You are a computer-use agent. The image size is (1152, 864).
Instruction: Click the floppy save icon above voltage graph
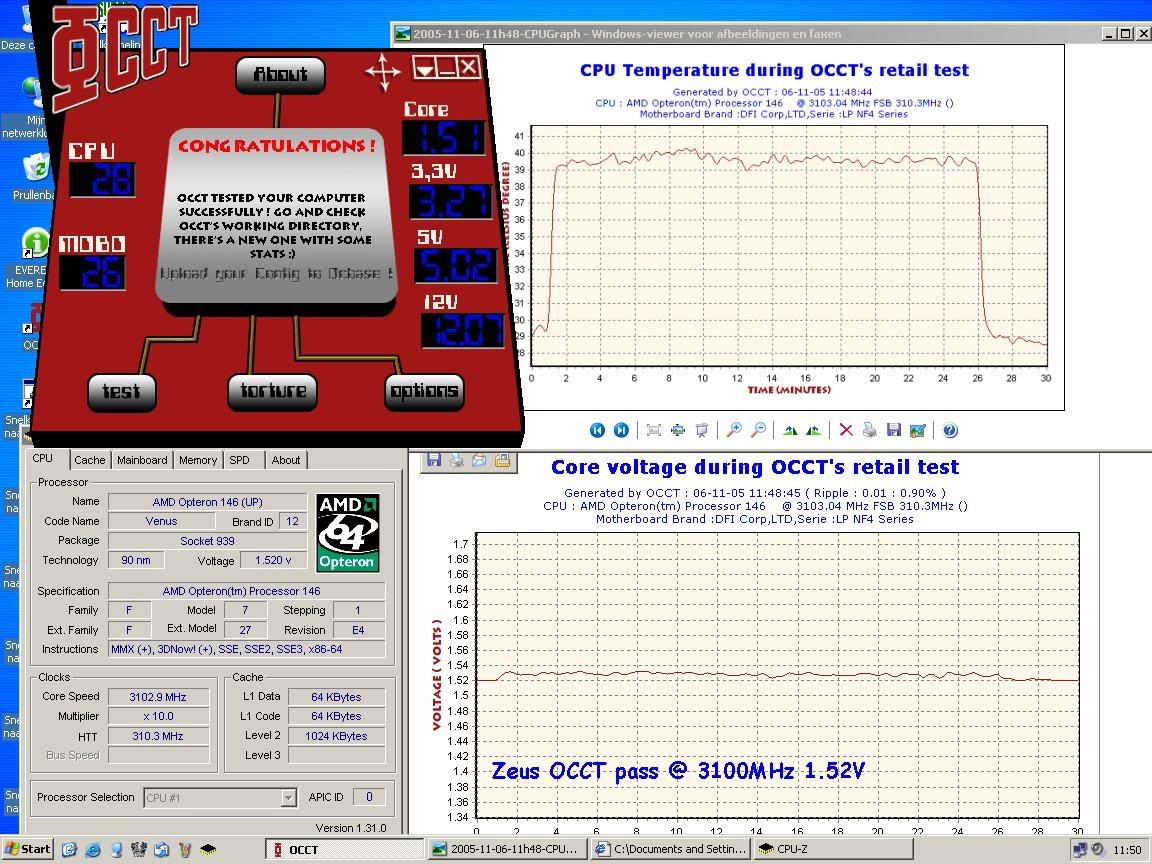click(434, 460)
